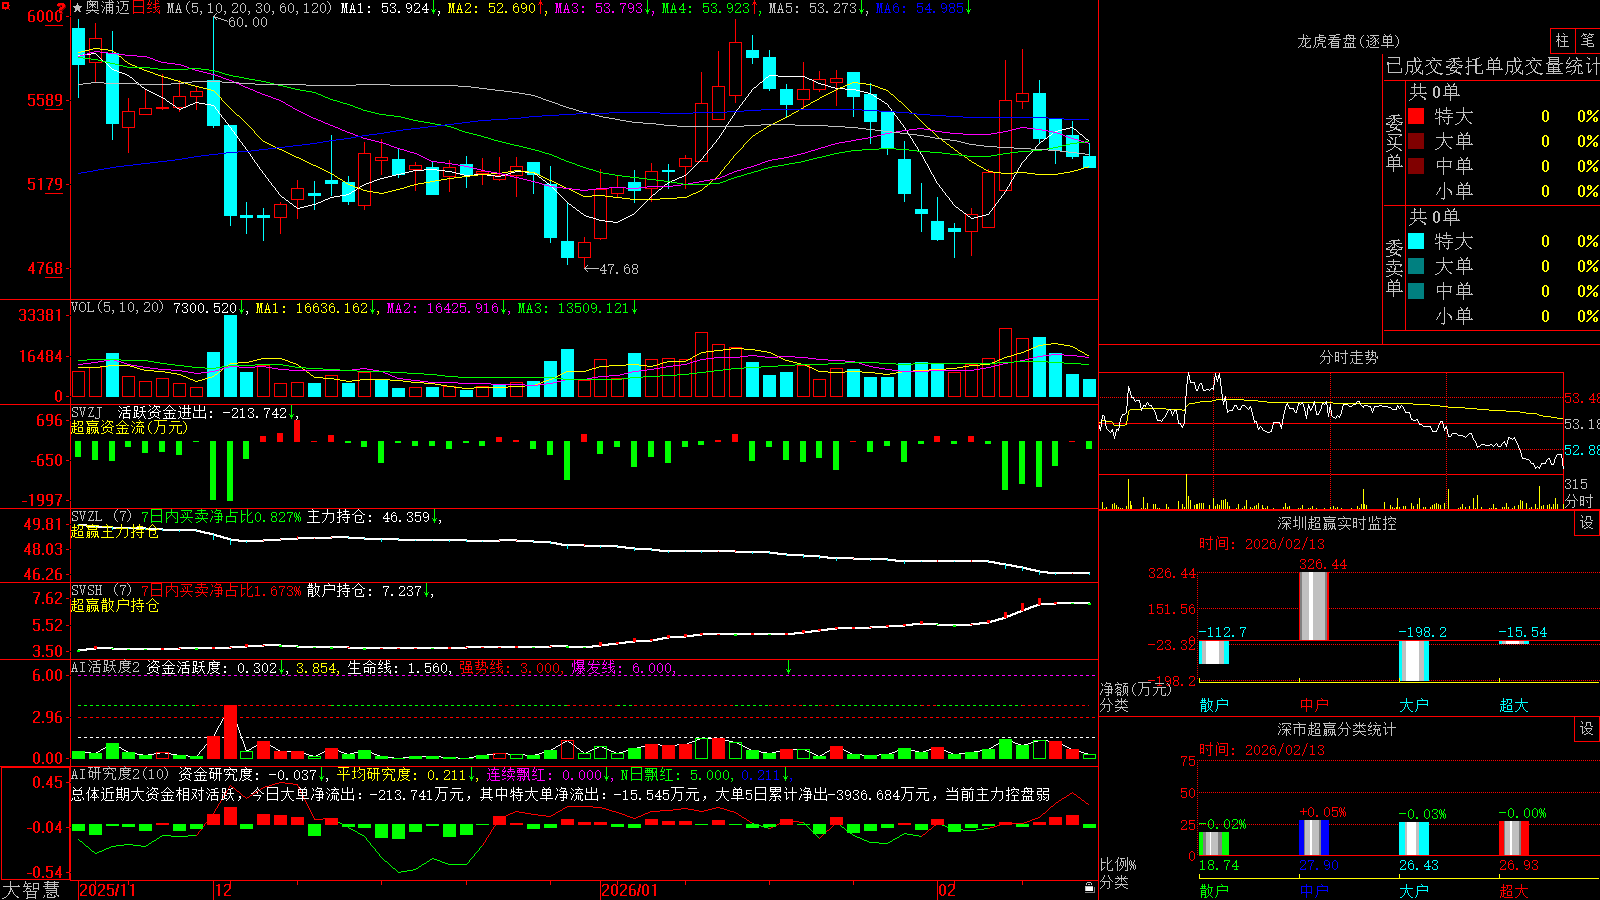
Task: Click the 超赢资金流(万元) label
Action: [x=129, y=427]
